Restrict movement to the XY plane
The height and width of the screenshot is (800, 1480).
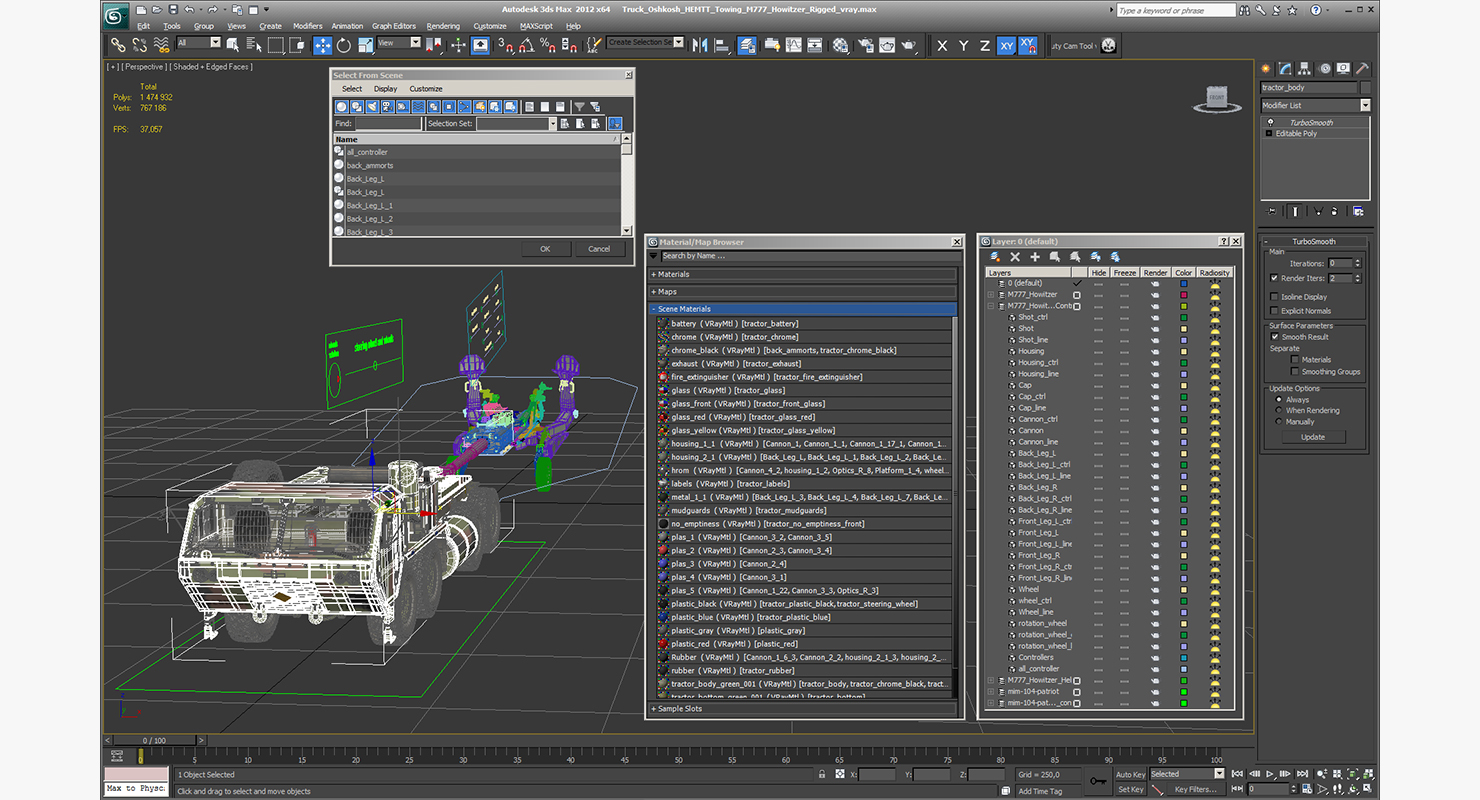pyautogui.click(x=1006, y=45)
